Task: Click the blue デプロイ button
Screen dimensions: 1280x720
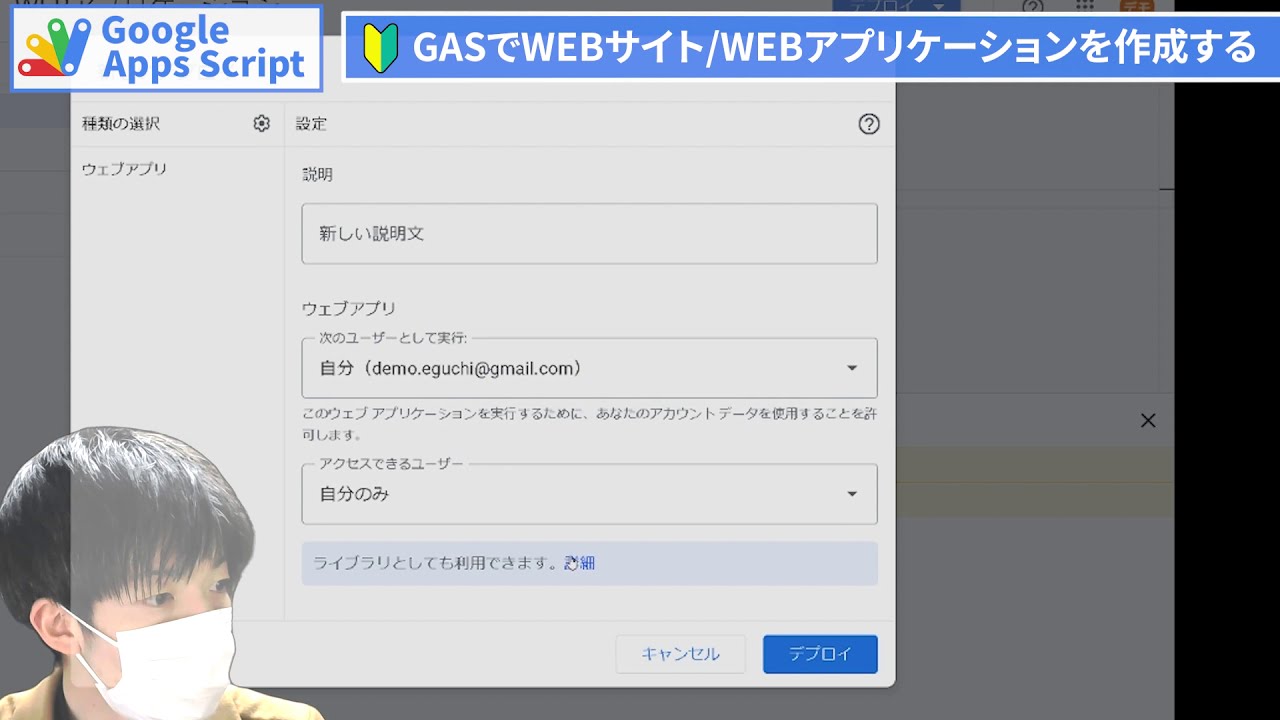Action: coord(820,654)
